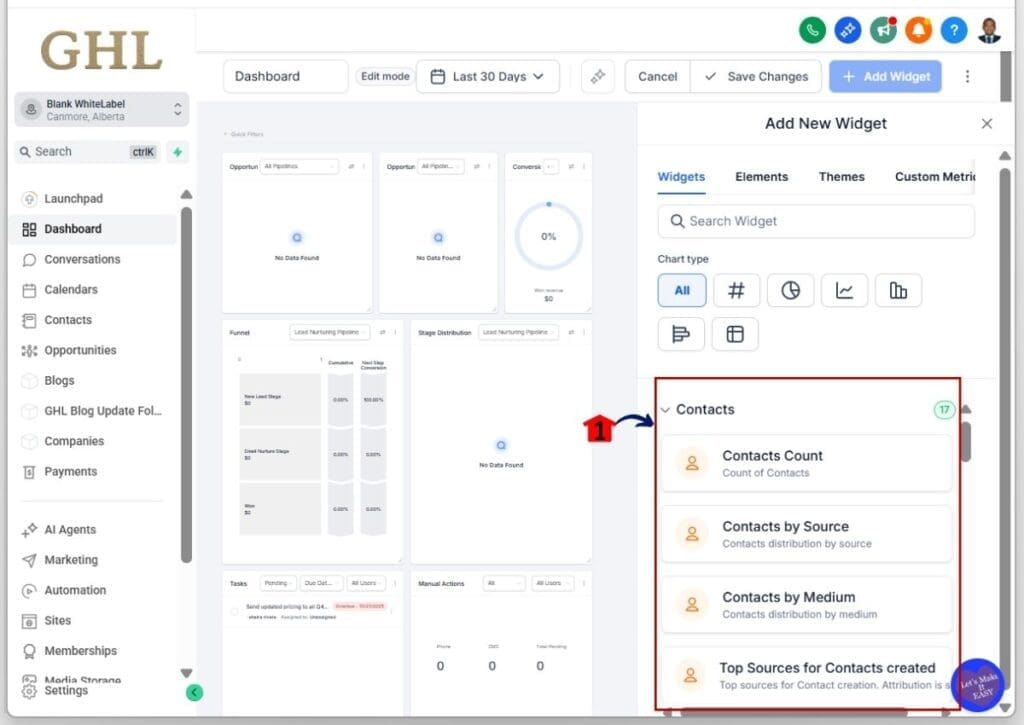Open the phone dialer icon in header
1024x725 pixels.
coord(813,30)
